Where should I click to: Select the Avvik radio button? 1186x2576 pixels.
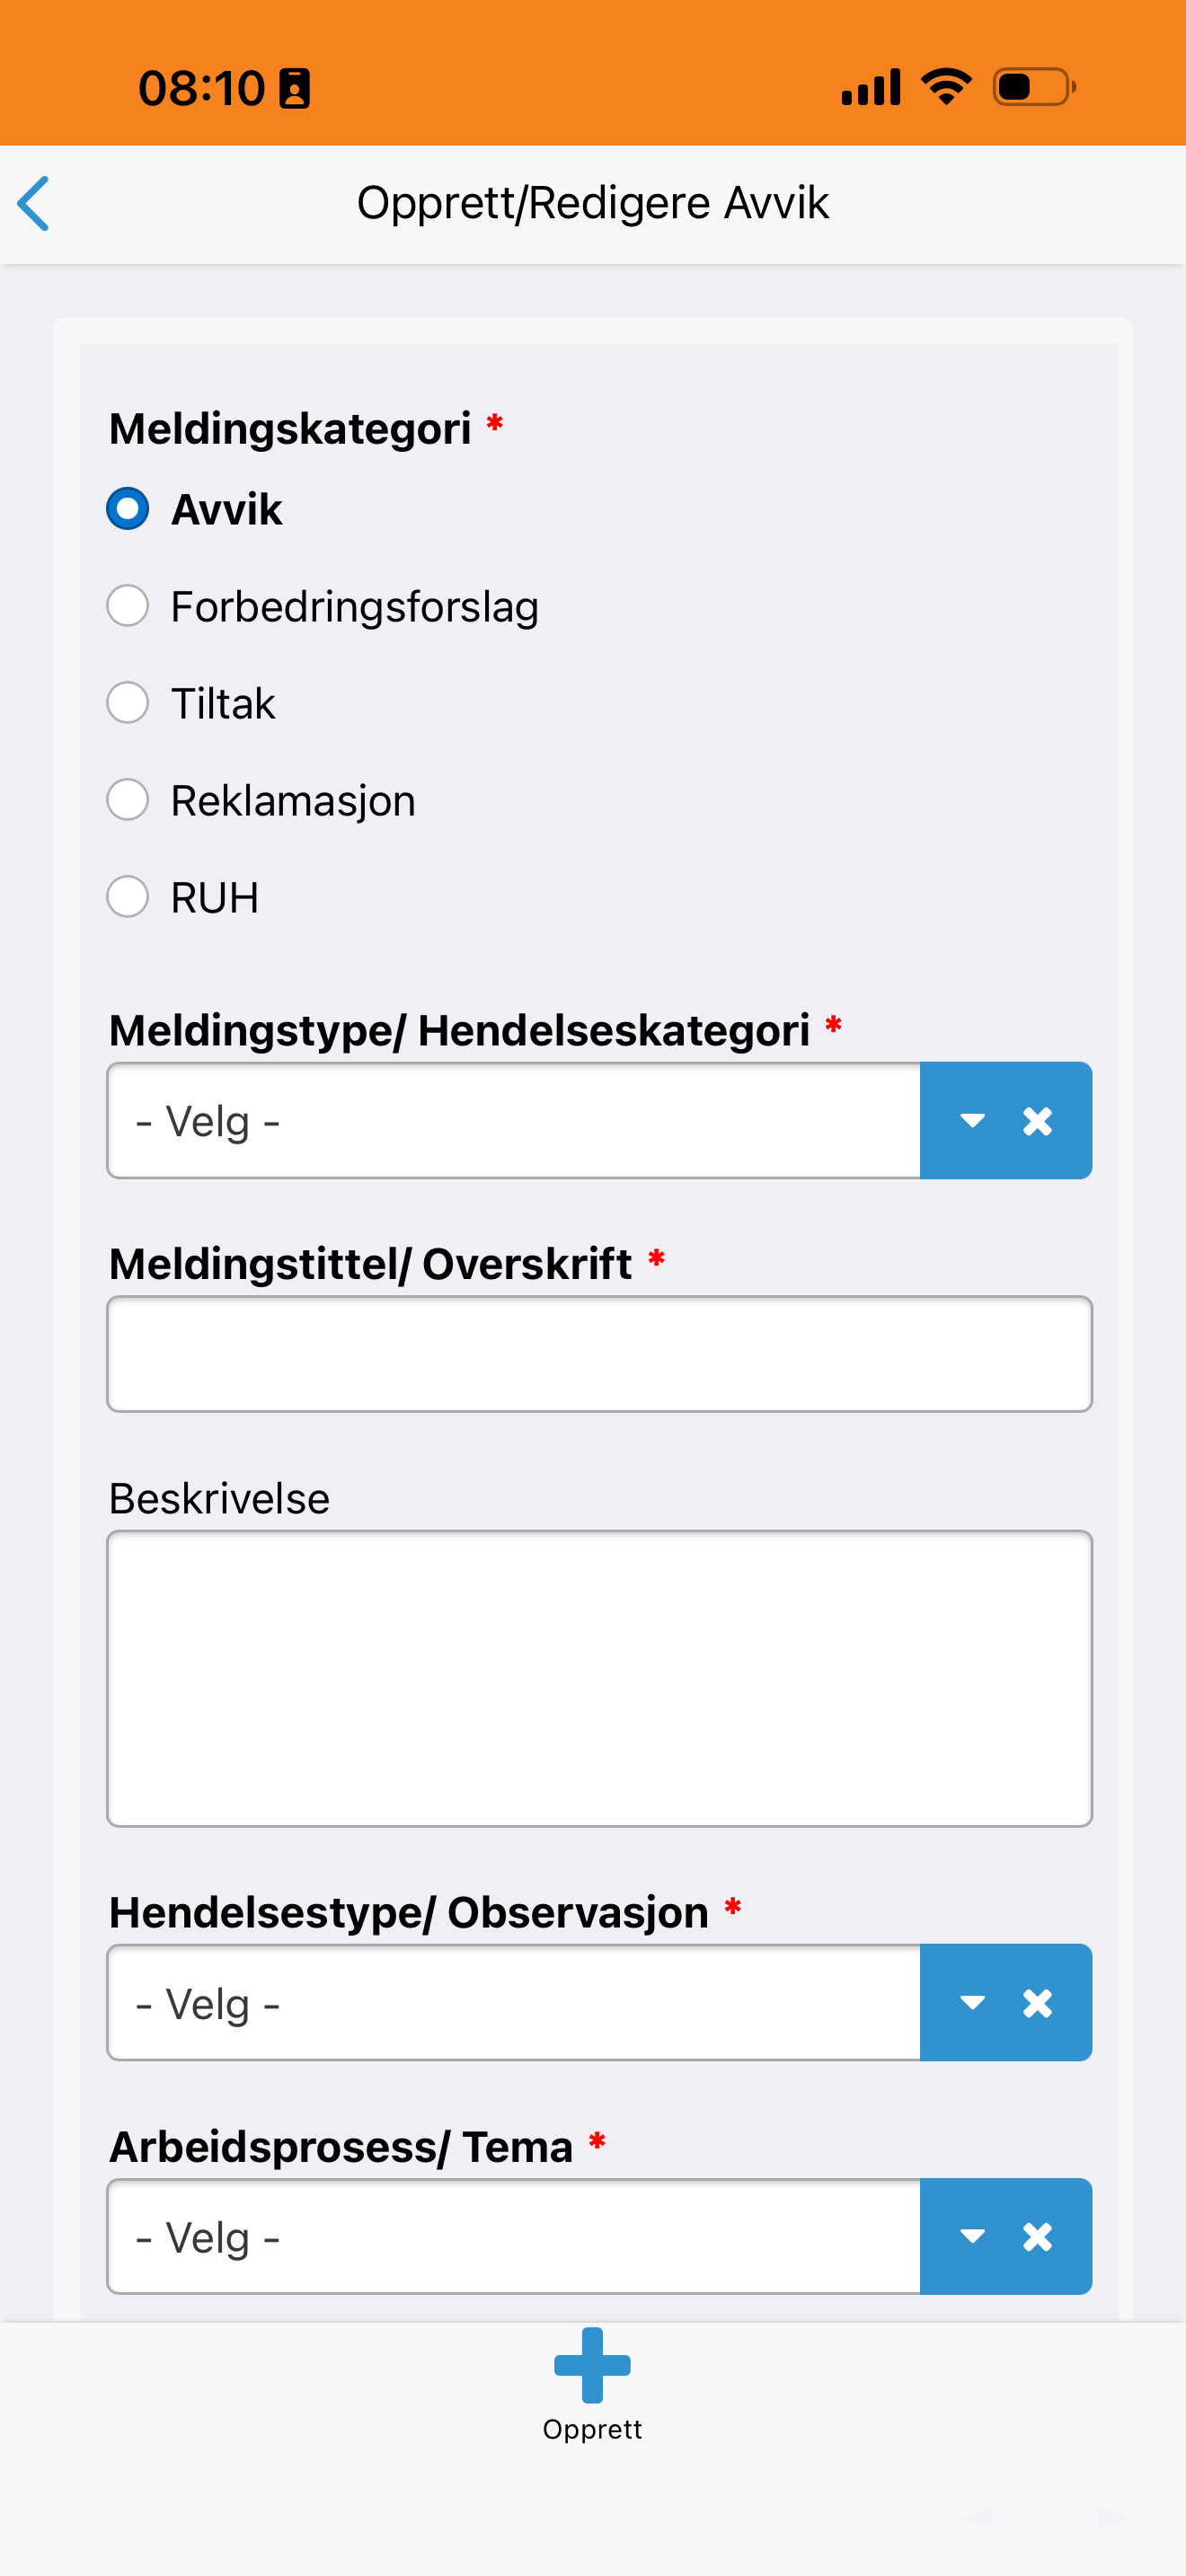click(x=128, y=509)
